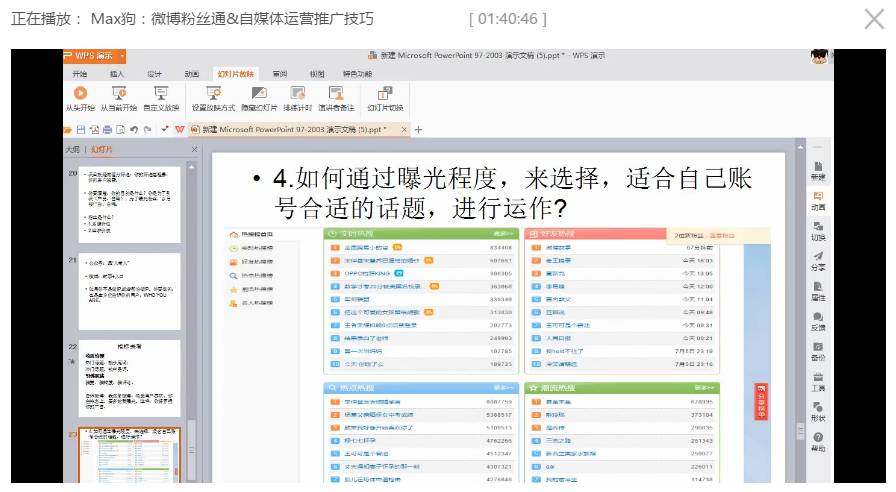Close the PowerPoint document tab
This screenshot has width=896, height=492.
(x=404, y=130)
